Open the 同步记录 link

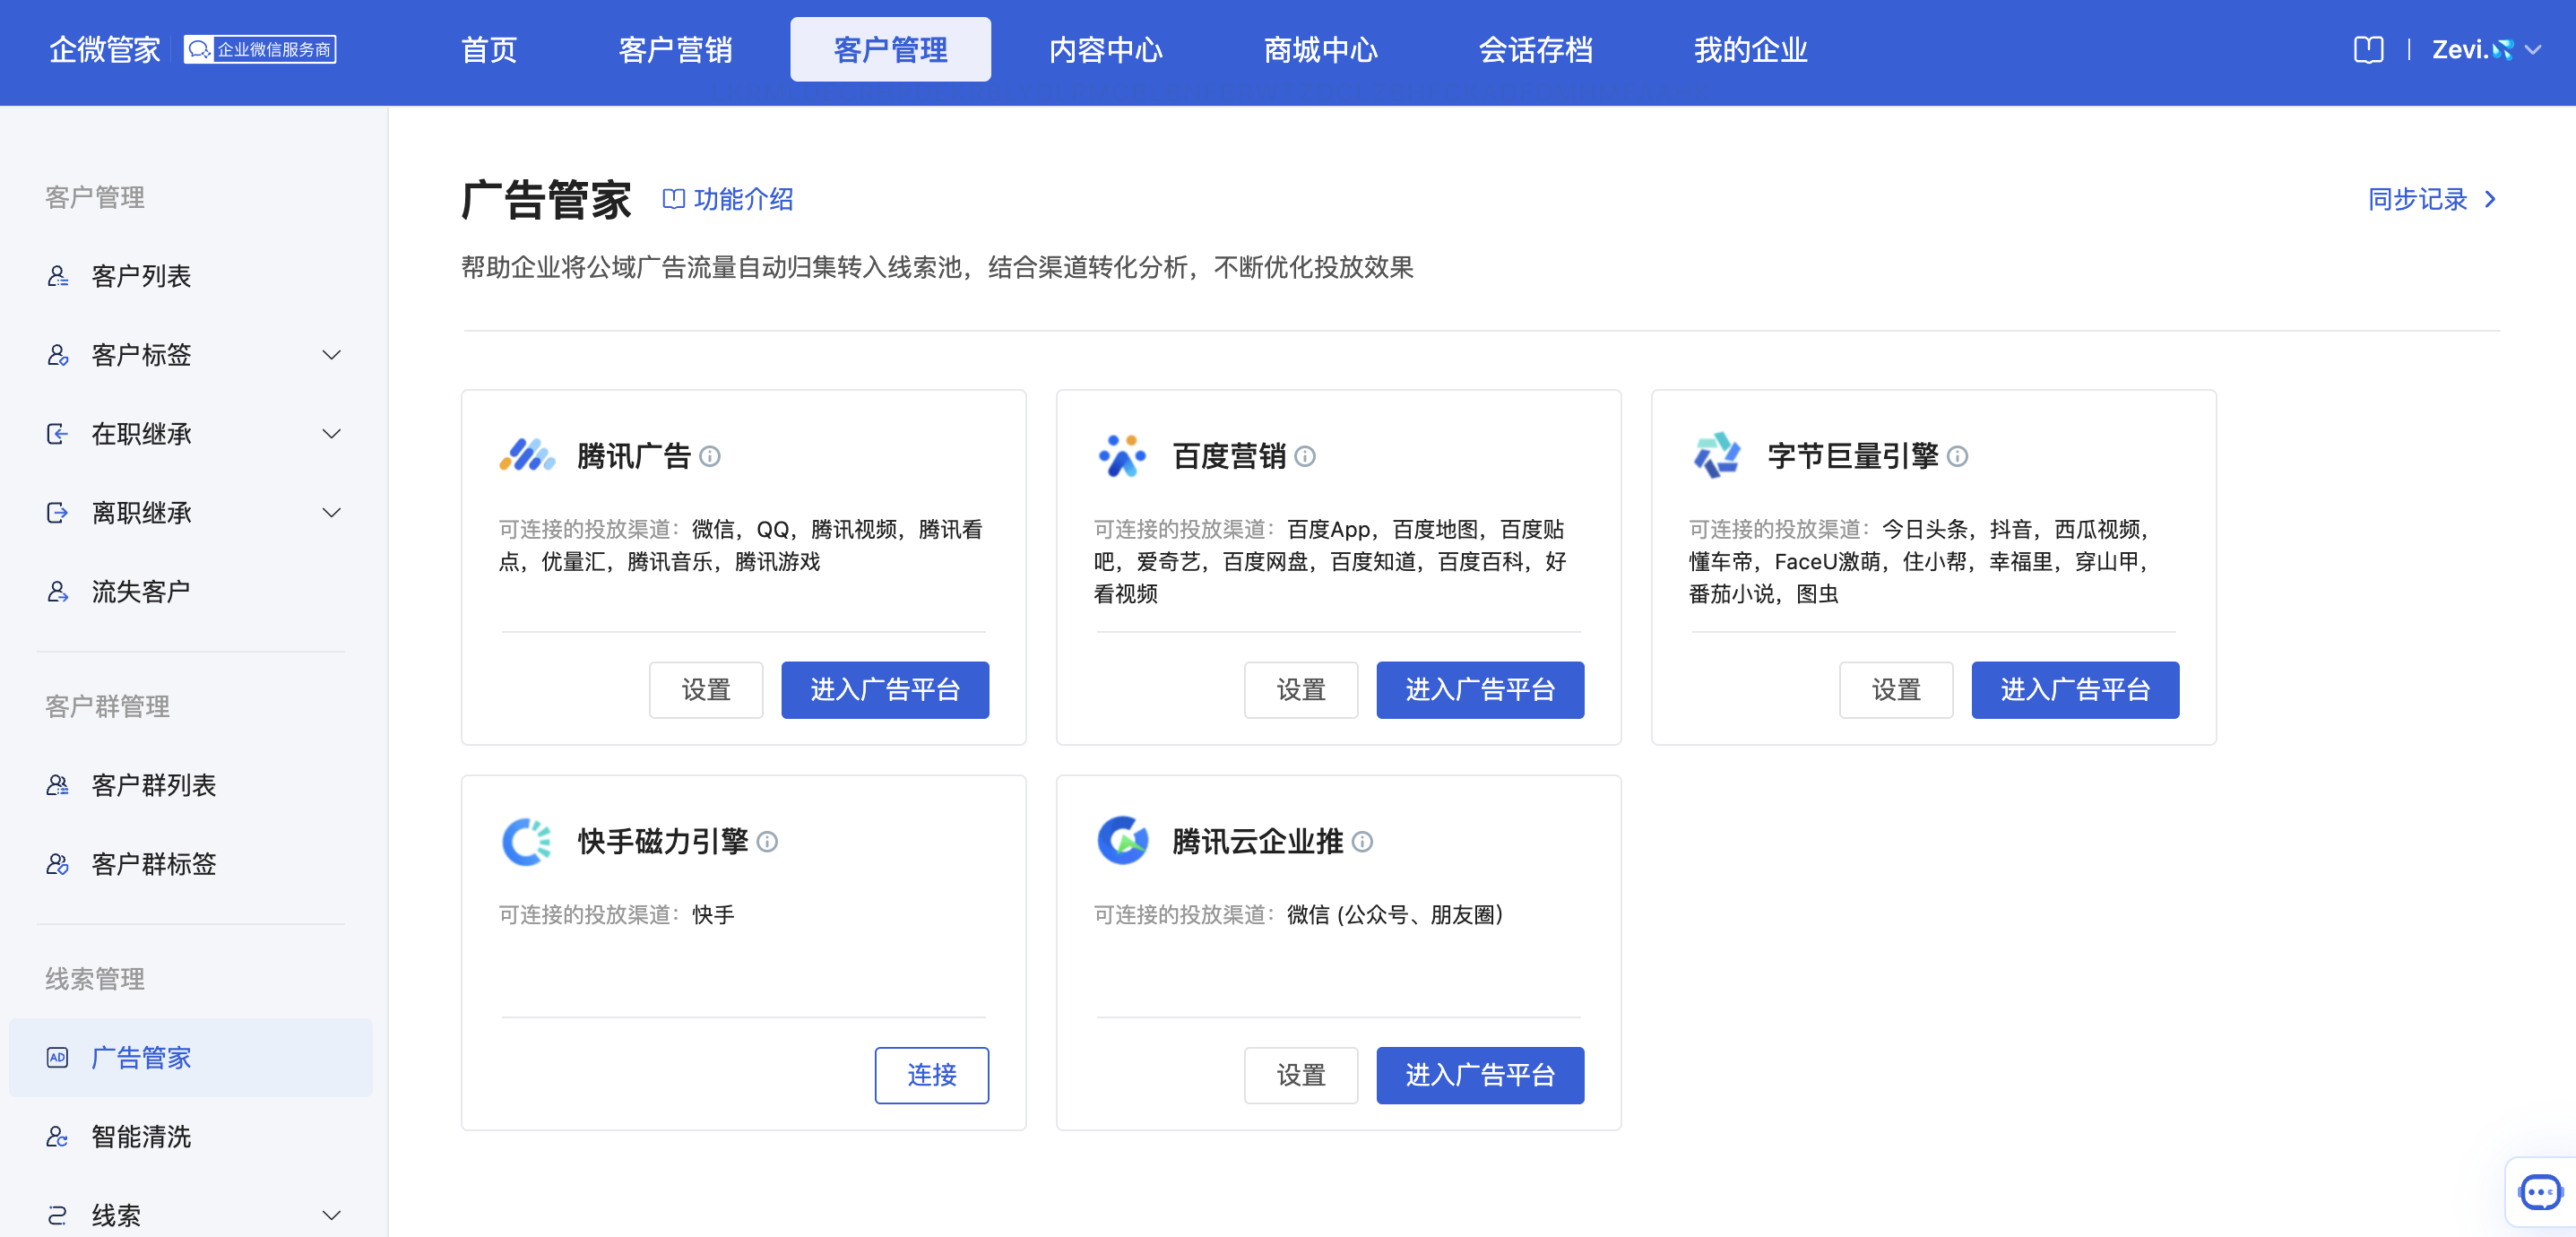point(2432,199)
